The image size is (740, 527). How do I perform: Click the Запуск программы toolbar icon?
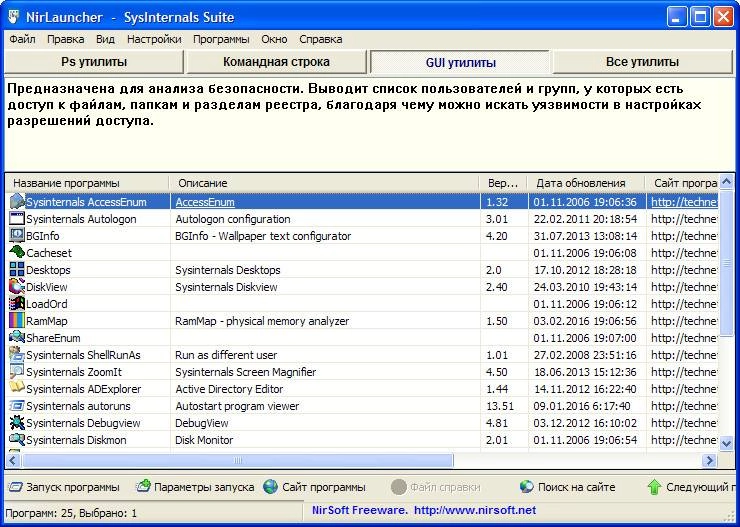click(16, 487)
